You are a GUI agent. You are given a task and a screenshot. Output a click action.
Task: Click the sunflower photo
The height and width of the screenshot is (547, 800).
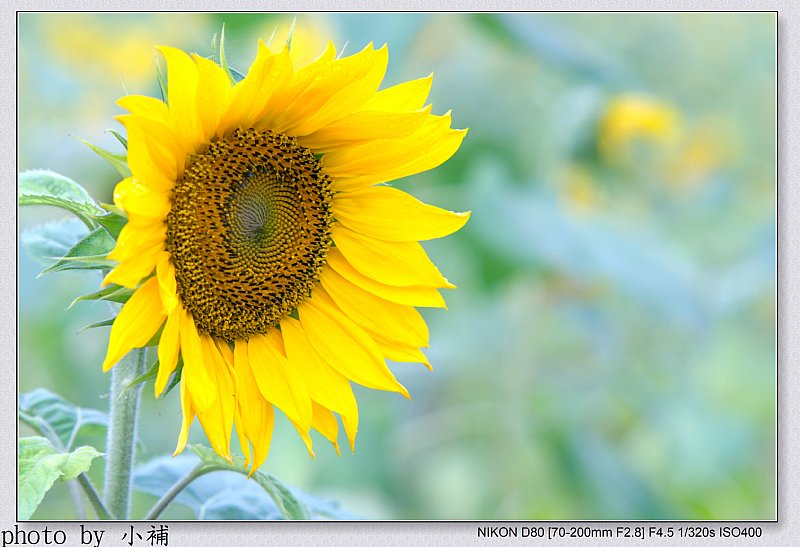pos(397,266)
